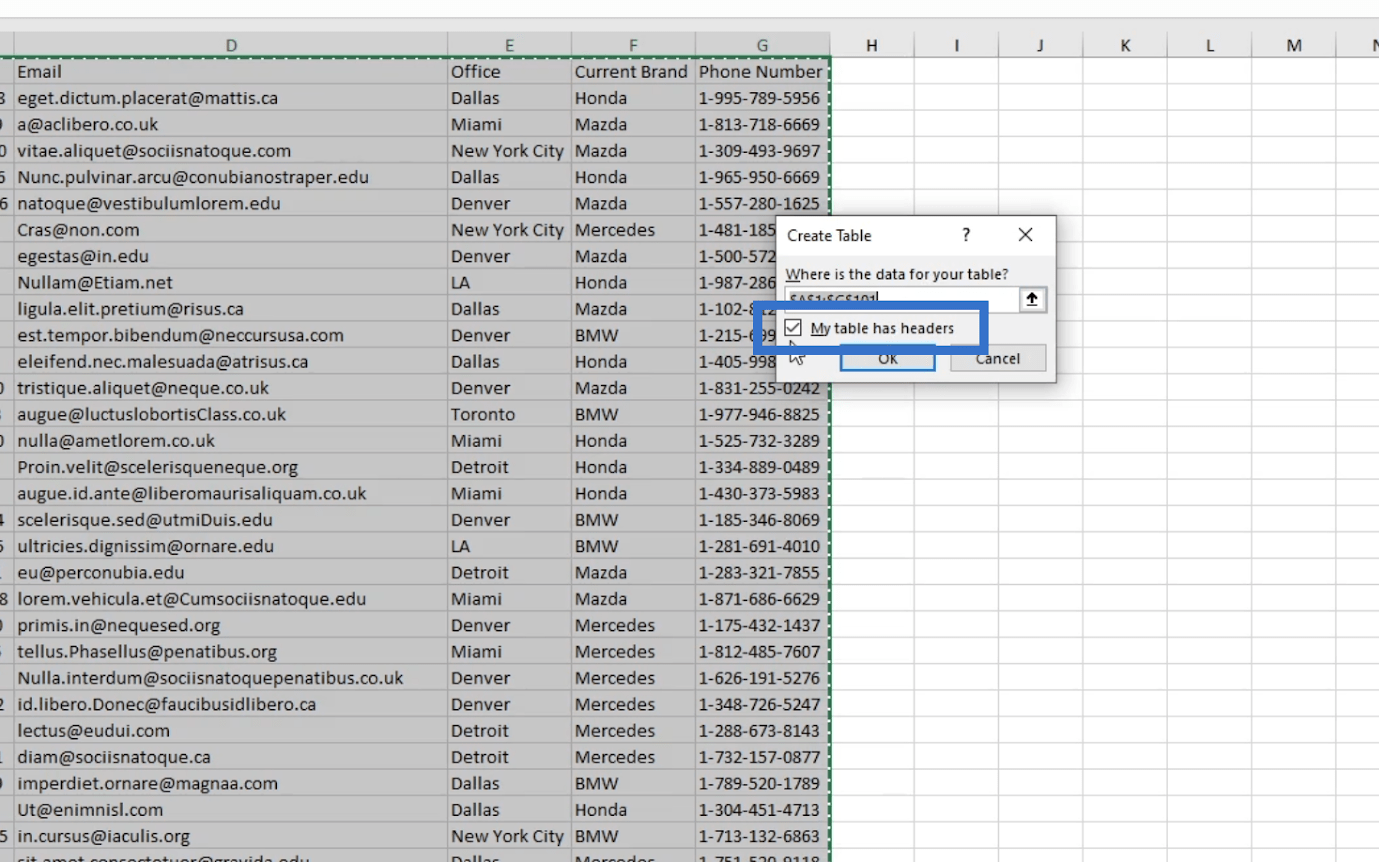Select cell Cras@non.com
The height and width of the screenshot is (862, 1379).
tap(231, 230)
